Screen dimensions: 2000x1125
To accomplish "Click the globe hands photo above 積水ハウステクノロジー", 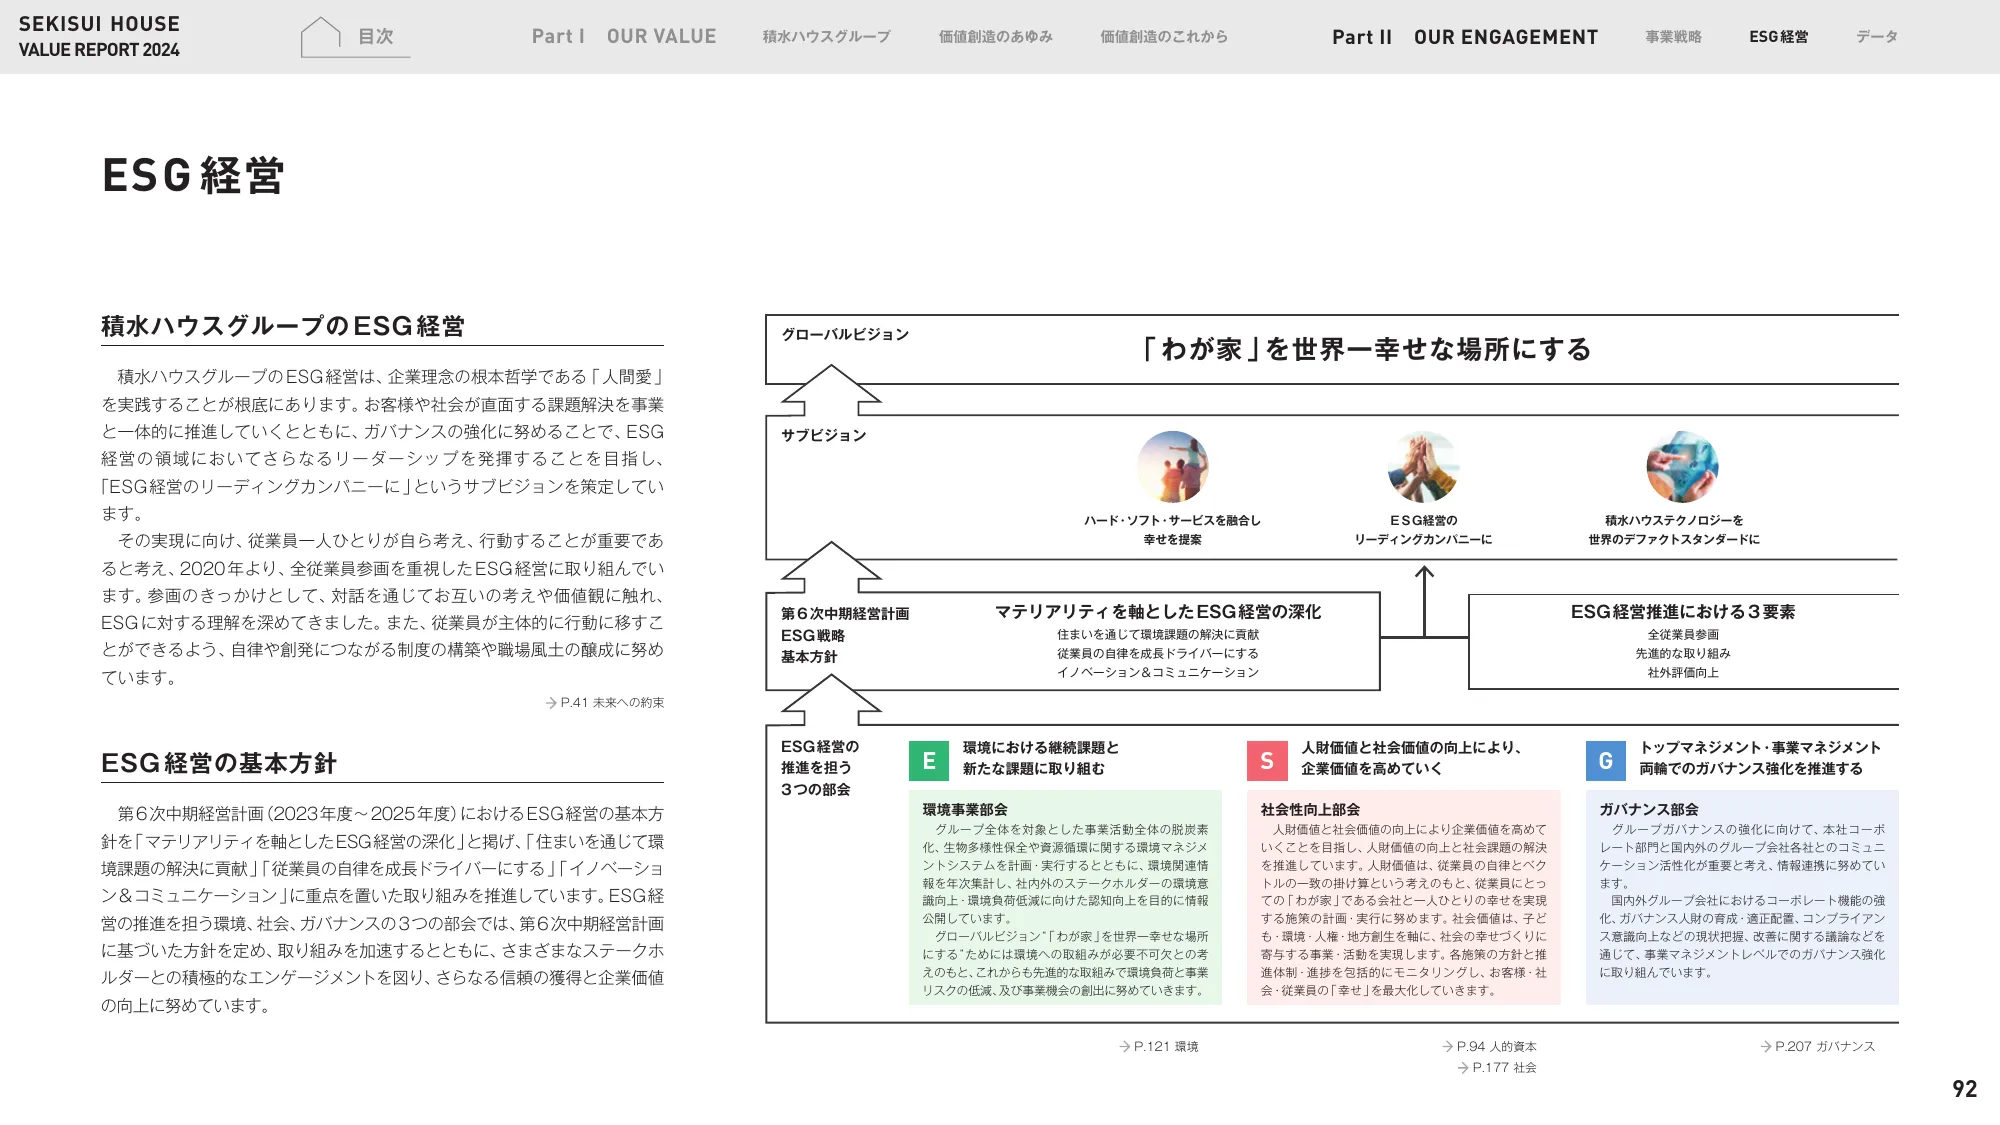I will click(x=1683, y=467).
